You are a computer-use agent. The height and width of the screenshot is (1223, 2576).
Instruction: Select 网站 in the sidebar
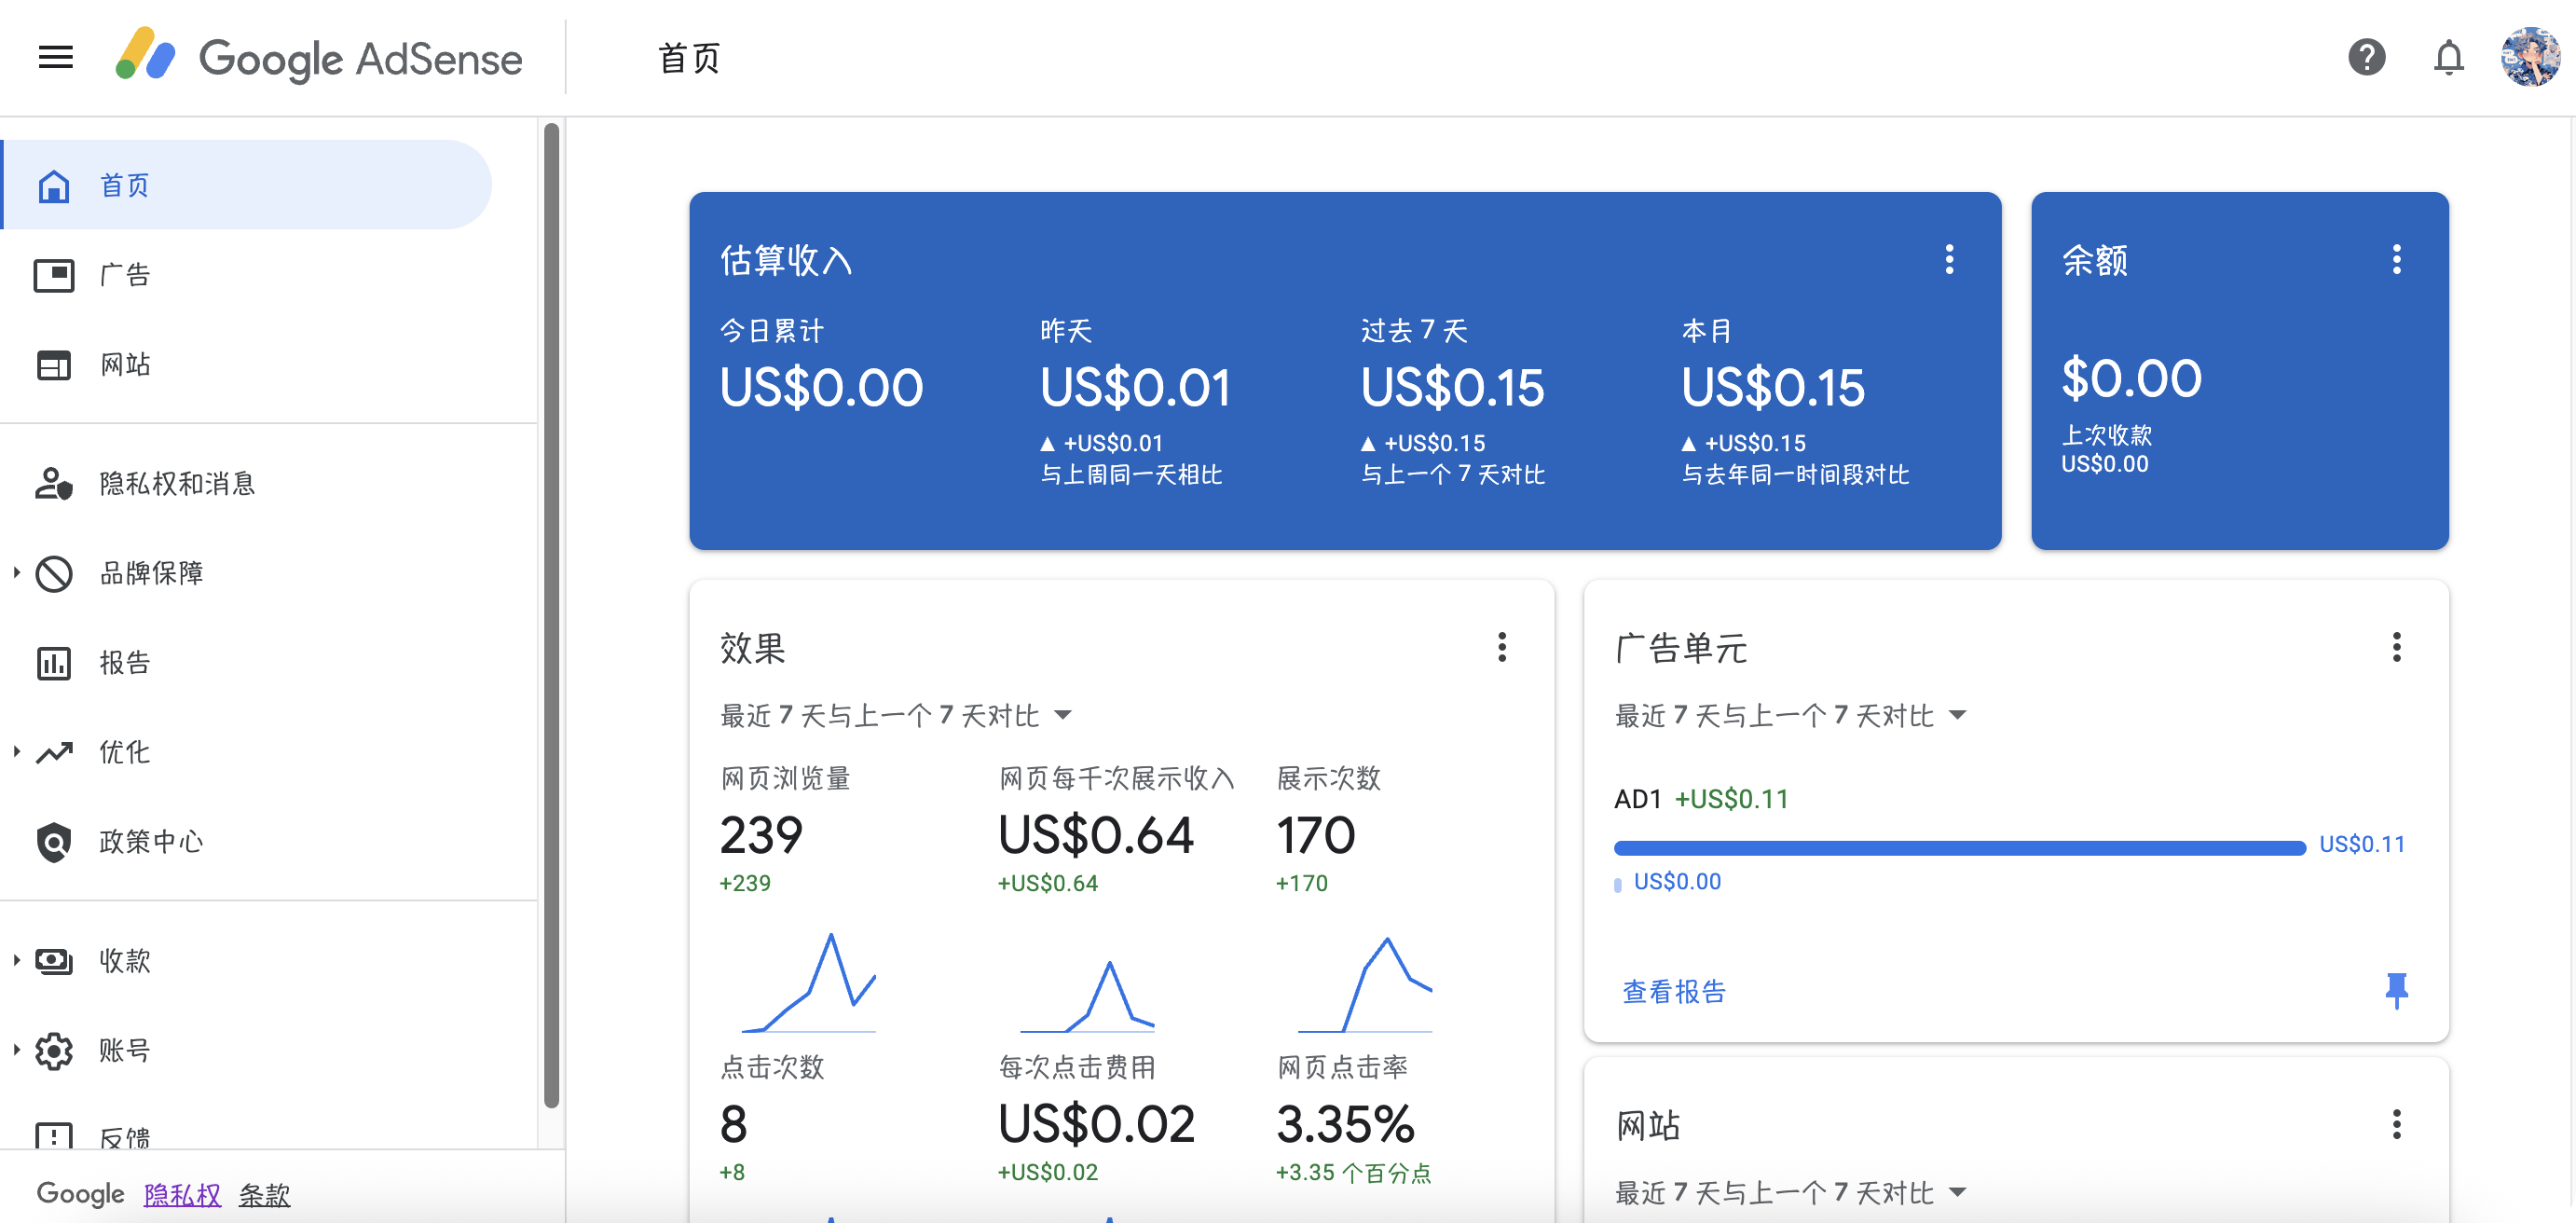point(246,365)
